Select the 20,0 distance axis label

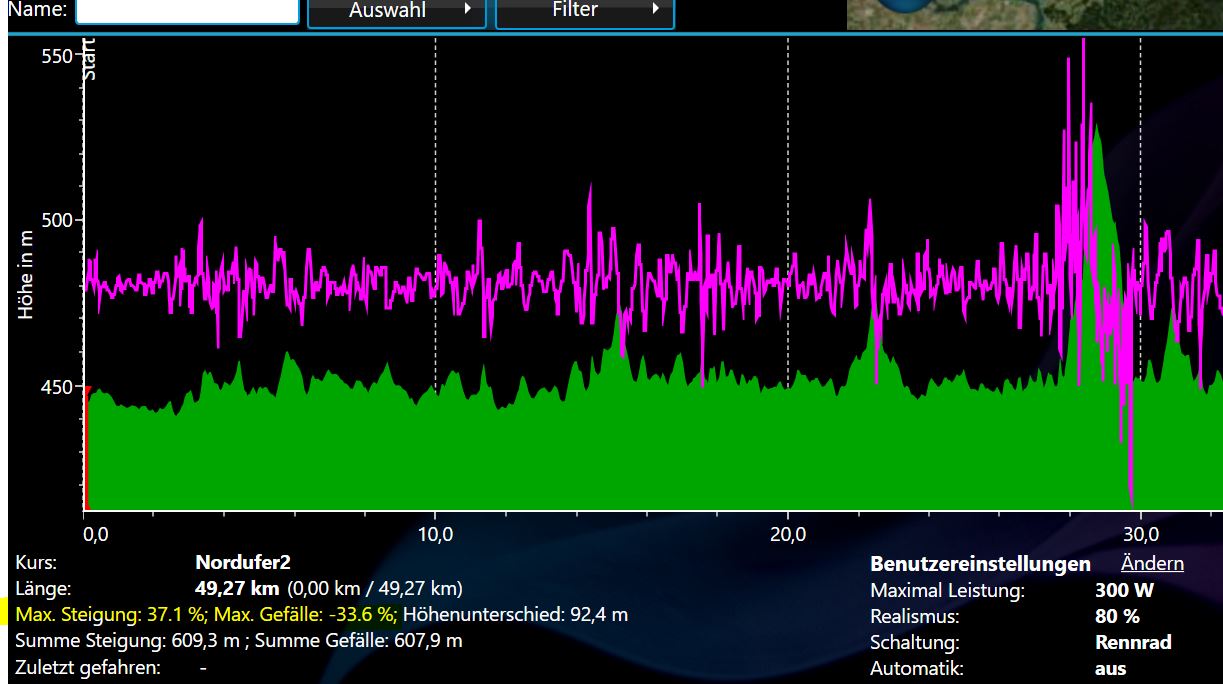pos(788,535)
